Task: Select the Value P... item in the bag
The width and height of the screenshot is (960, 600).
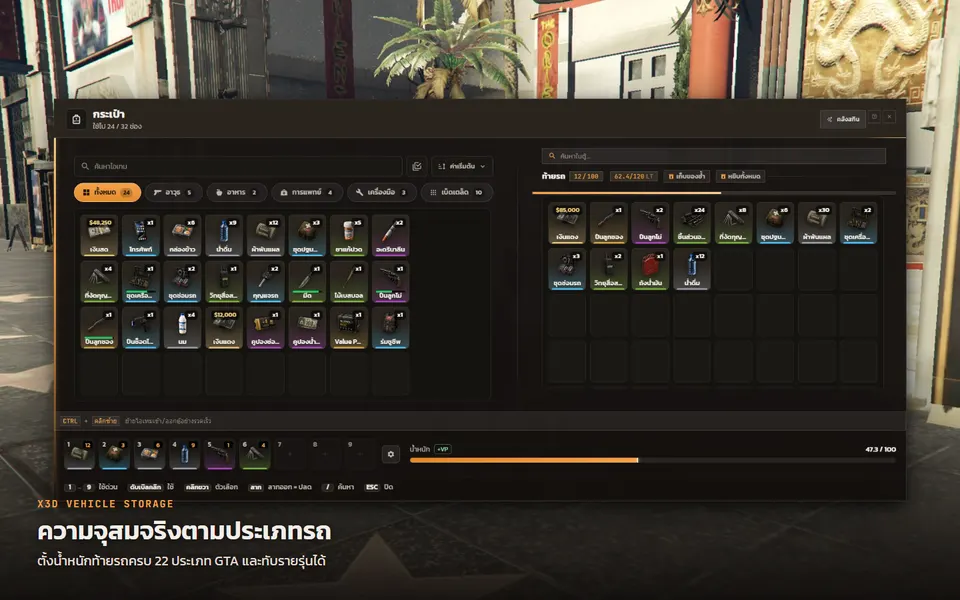Action: [x=348, y=328]
